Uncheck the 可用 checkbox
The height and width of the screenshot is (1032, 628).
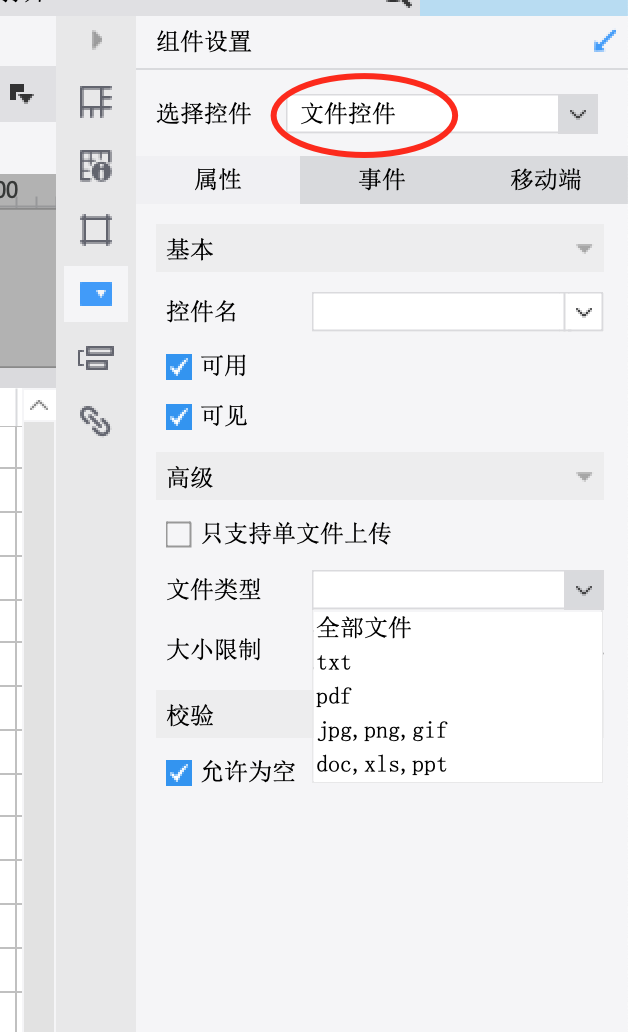[179, 367]
